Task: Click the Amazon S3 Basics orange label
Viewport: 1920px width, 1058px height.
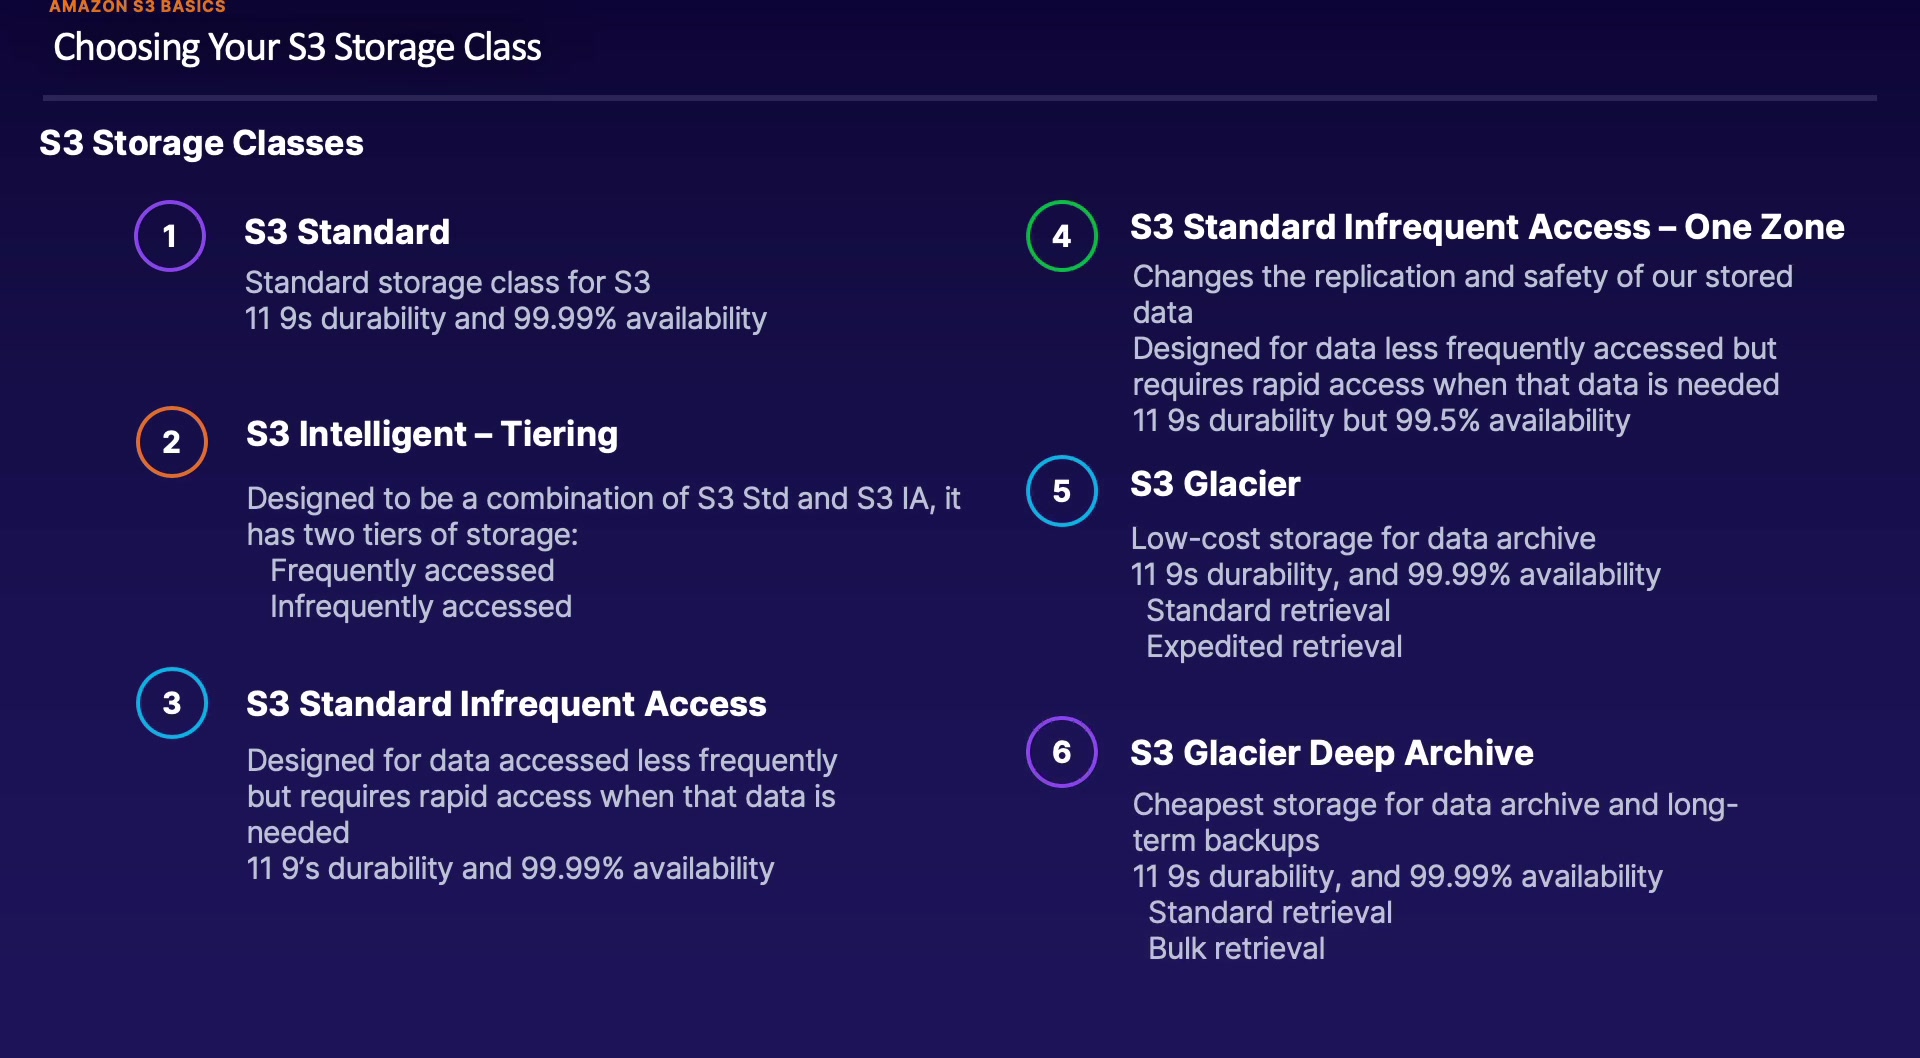Action: tap(137, 7)
